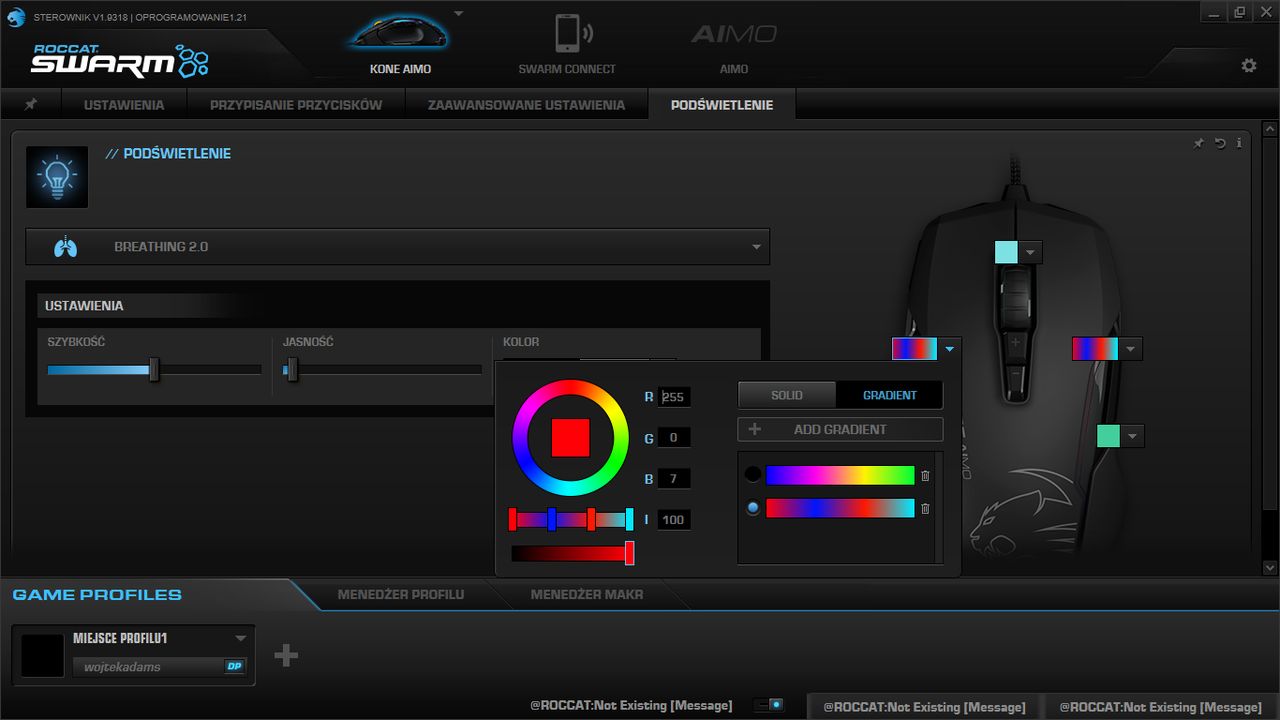Image resolution: width=1280 pixels, height=720 pixels.
Task: Select the rainbow gradient radio button
Action: click(x=753, y=475)
